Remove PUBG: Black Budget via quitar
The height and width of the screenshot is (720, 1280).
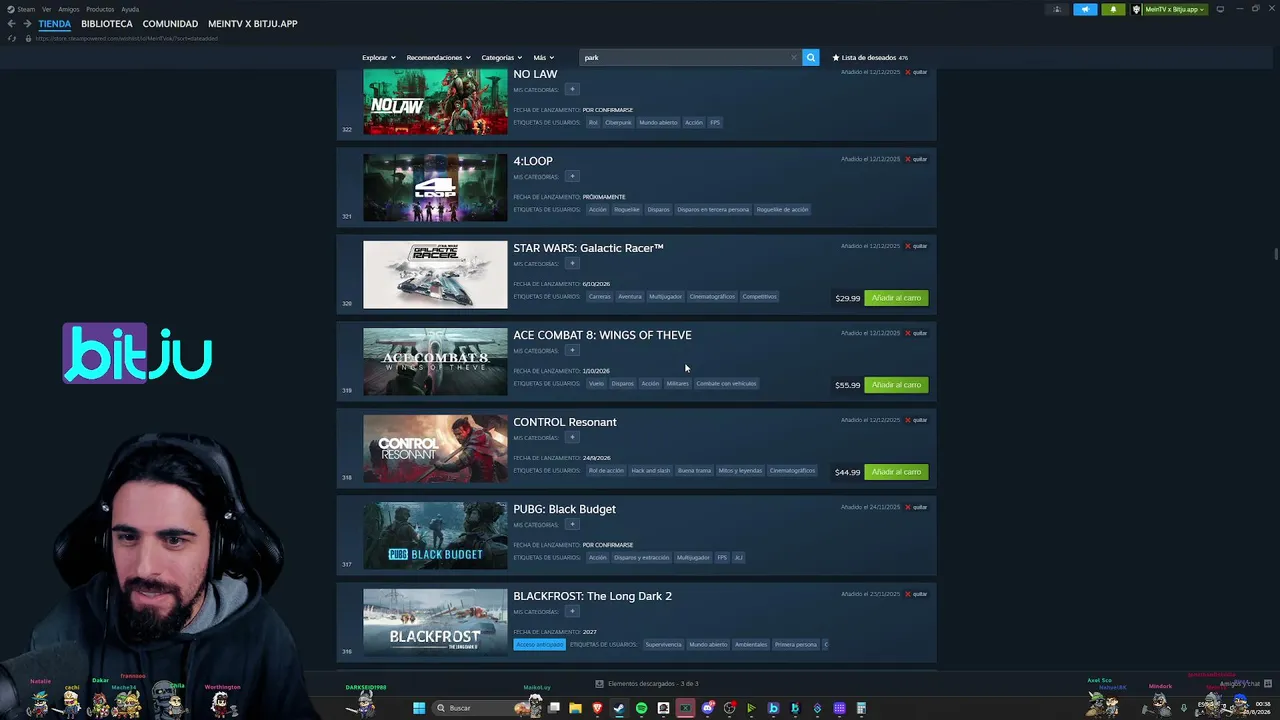pyautogui.click(x=916, y=507)
